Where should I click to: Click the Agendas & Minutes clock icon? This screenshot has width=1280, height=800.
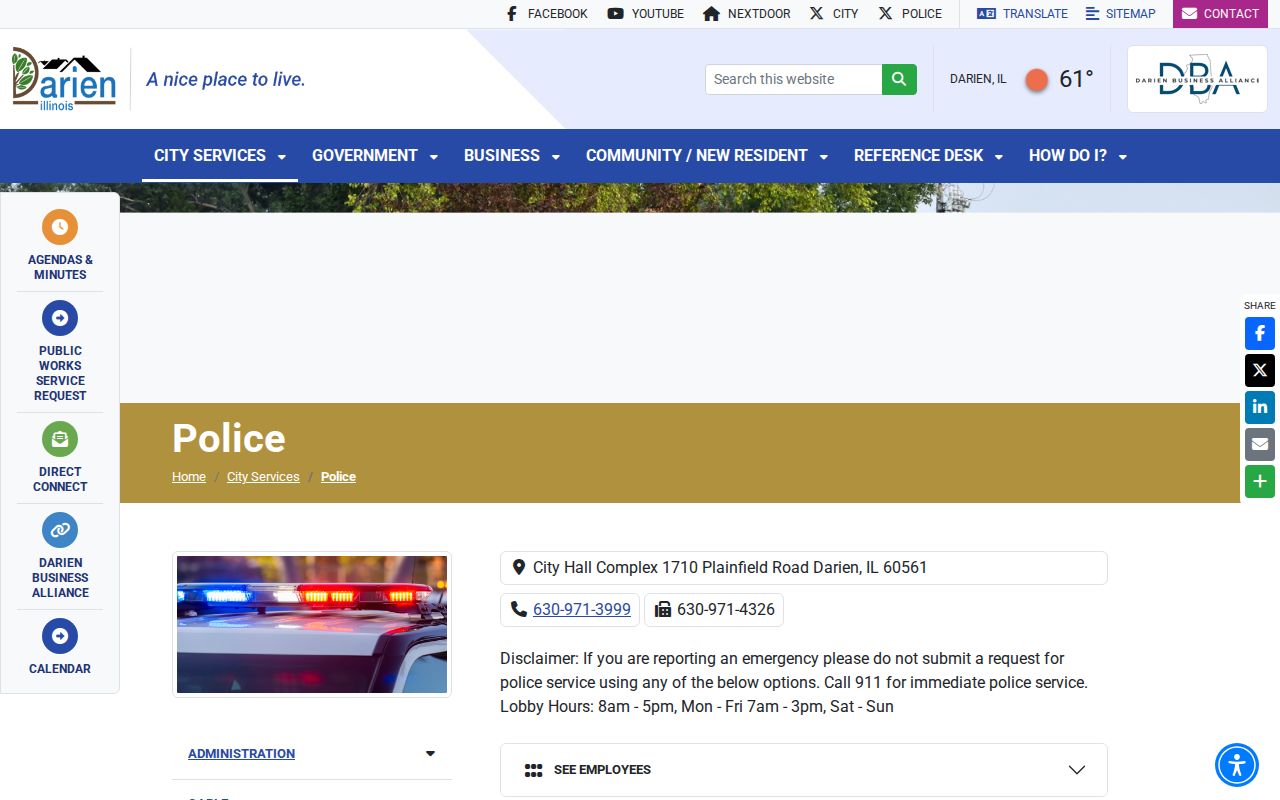click(60, 227)
